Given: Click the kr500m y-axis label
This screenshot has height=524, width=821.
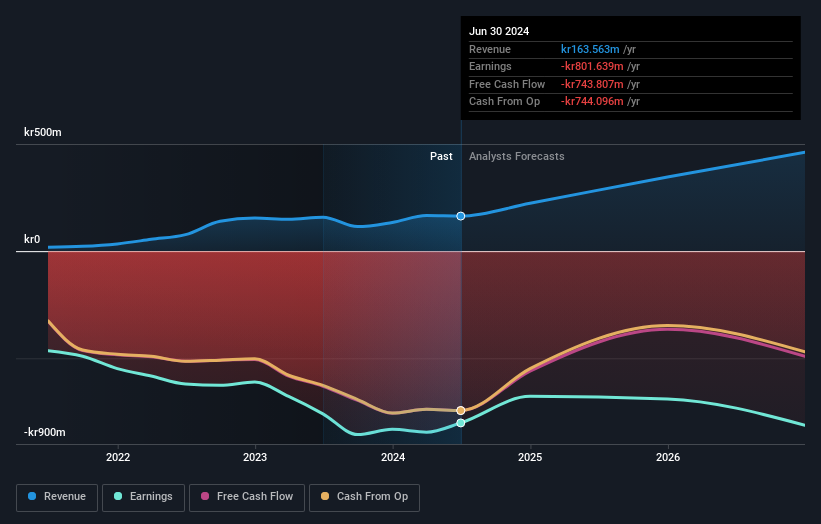Looking at the screenshot, I should pyautogui.click(x=42, y=132).
